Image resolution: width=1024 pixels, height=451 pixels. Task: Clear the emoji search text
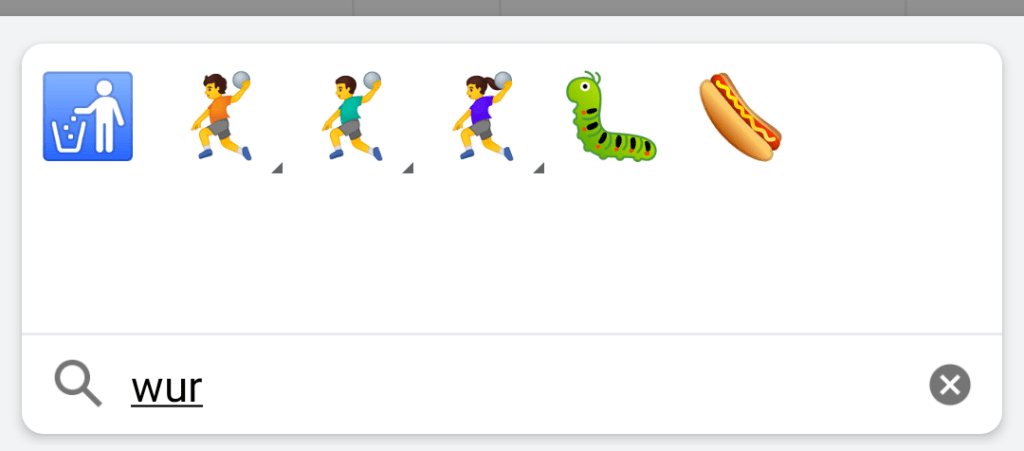tap(950, 384)
